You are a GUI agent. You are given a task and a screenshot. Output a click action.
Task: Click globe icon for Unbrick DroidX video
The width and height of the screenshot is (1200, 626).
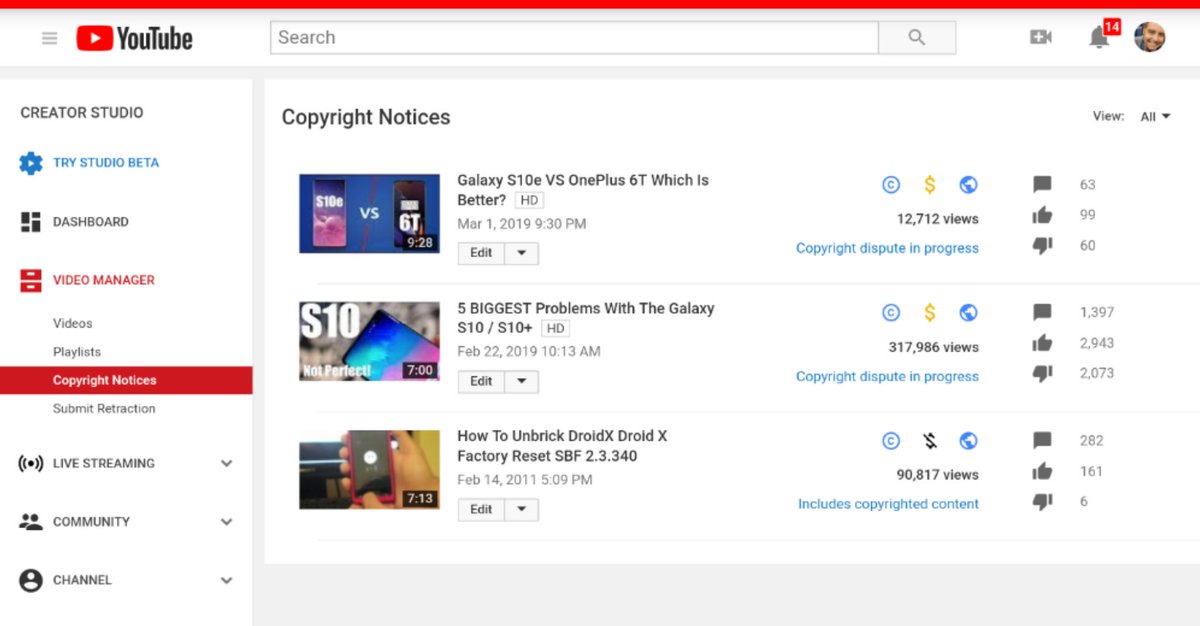(x=968, y=441)
